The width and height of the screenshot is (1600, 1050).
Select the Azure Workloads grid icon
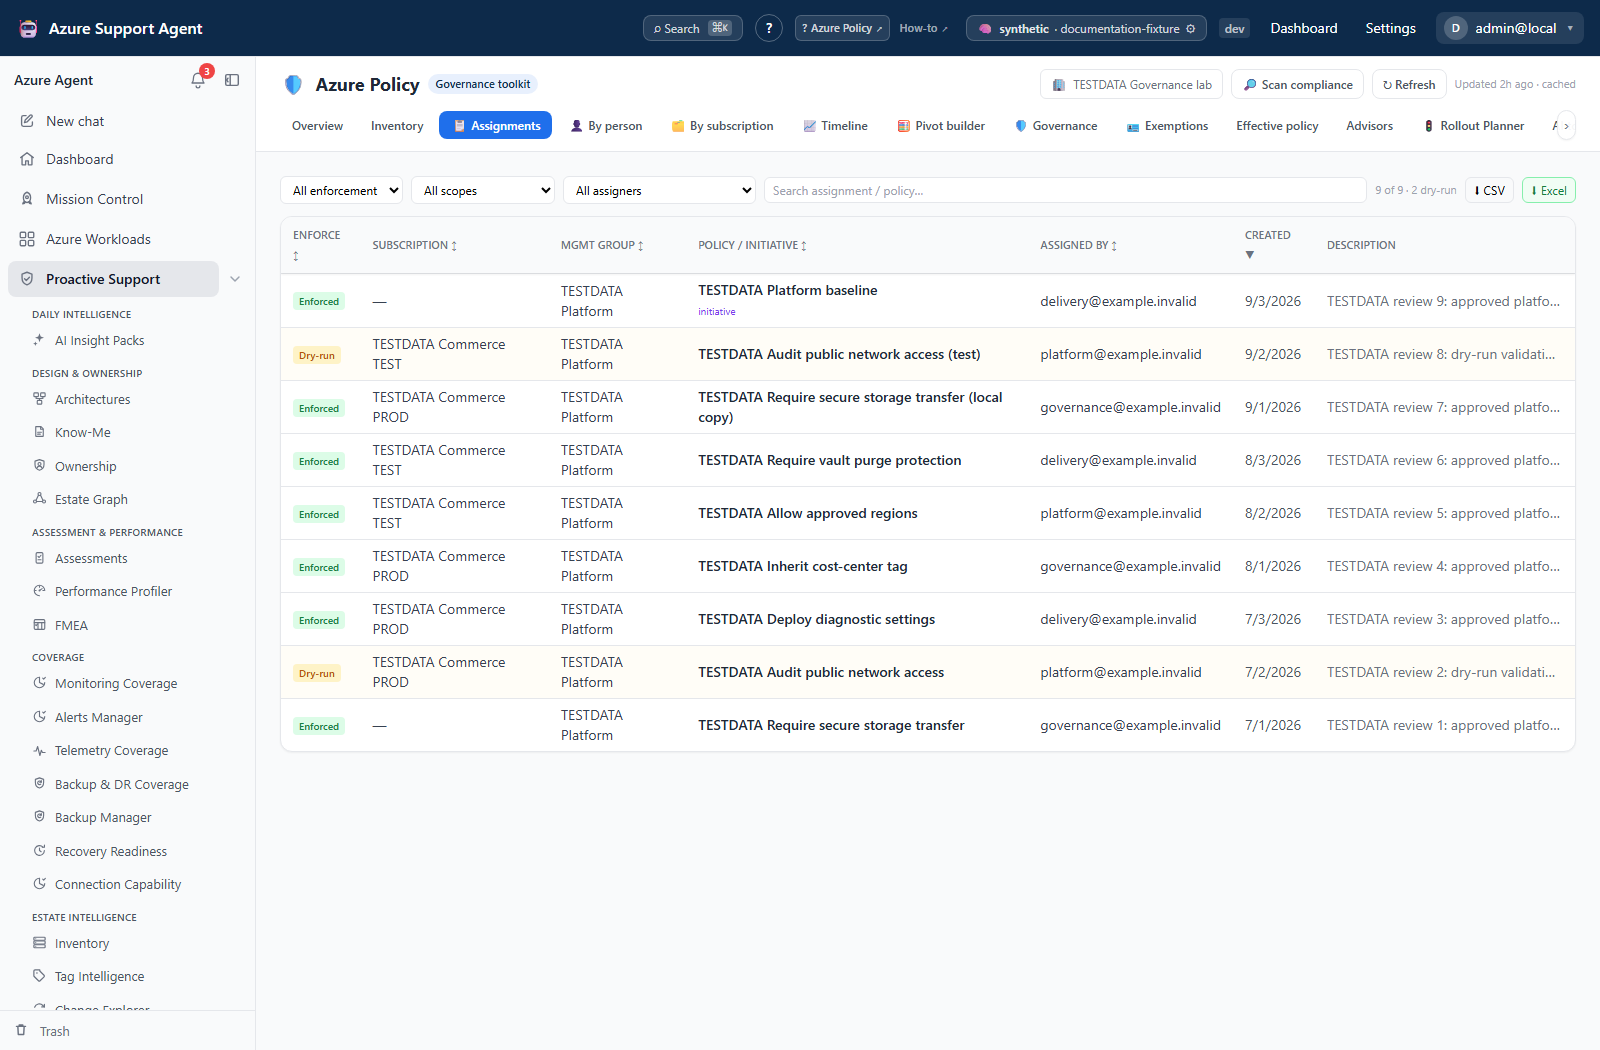tap(27, 239)
